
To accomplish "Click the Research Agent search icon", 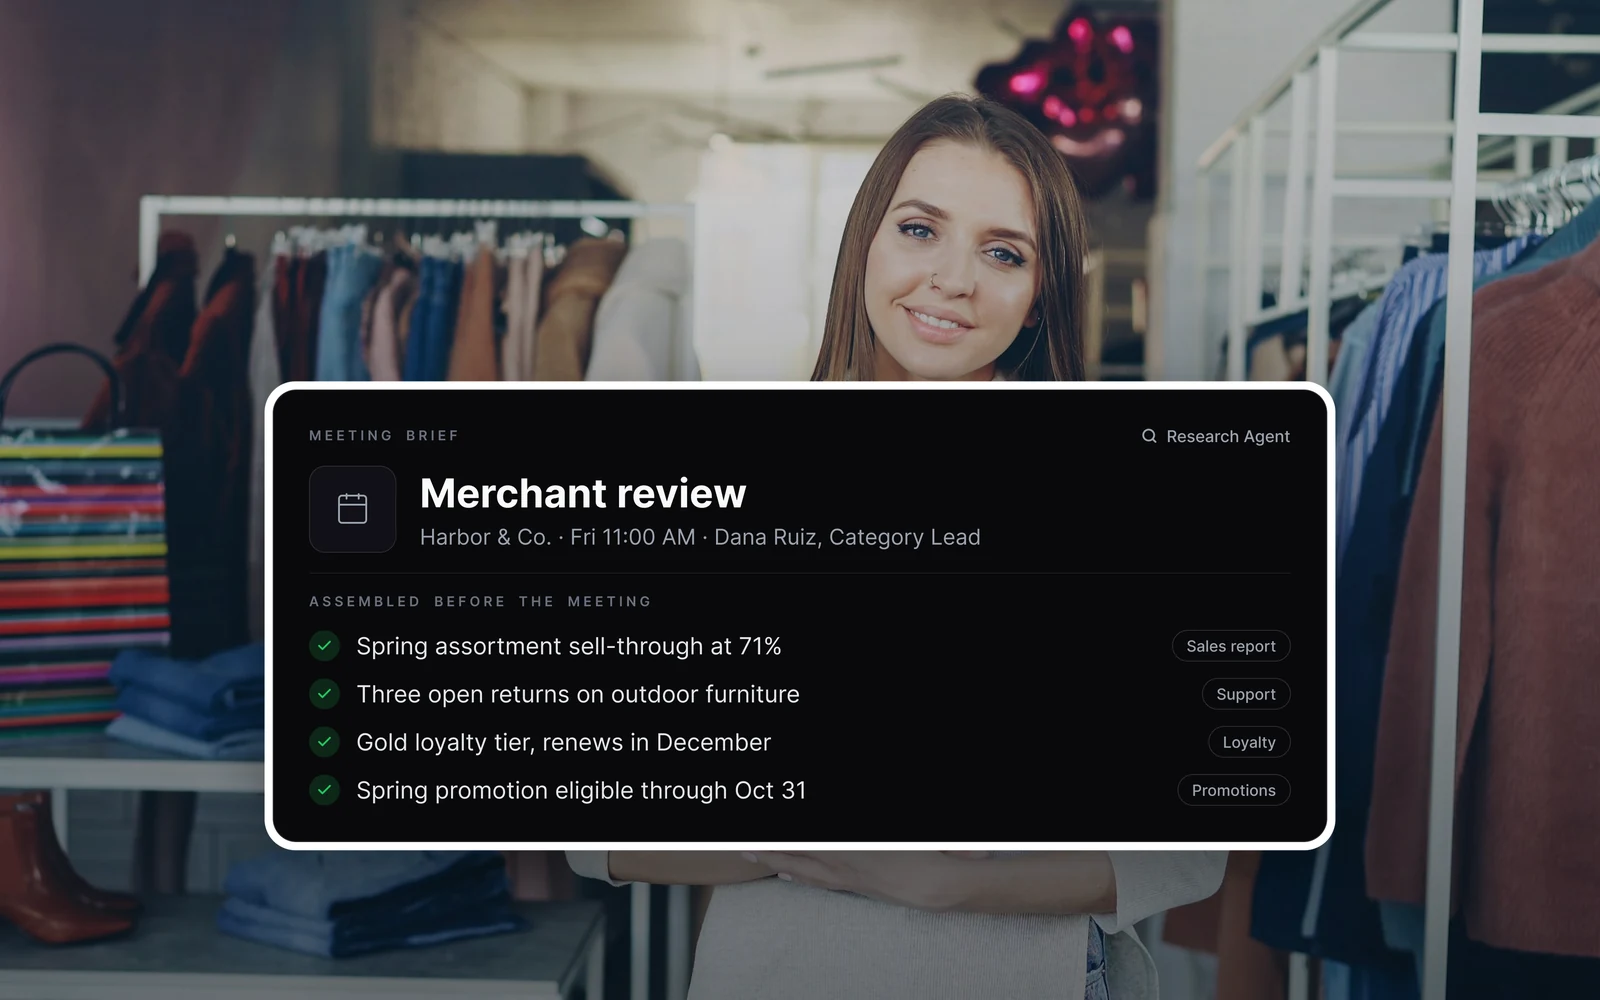I will (x=1149, y=436).
